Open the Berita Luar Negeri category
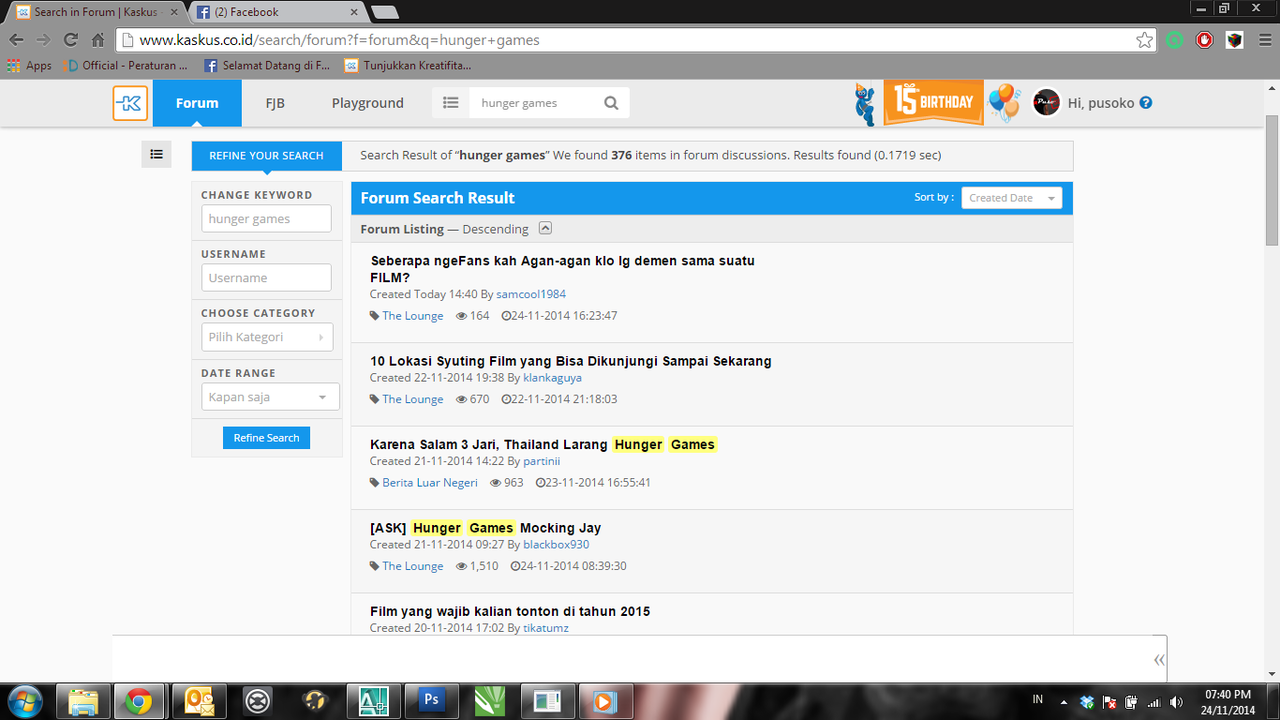The height and width of the screenshot is (720, 1280). (x=430, y=483)
